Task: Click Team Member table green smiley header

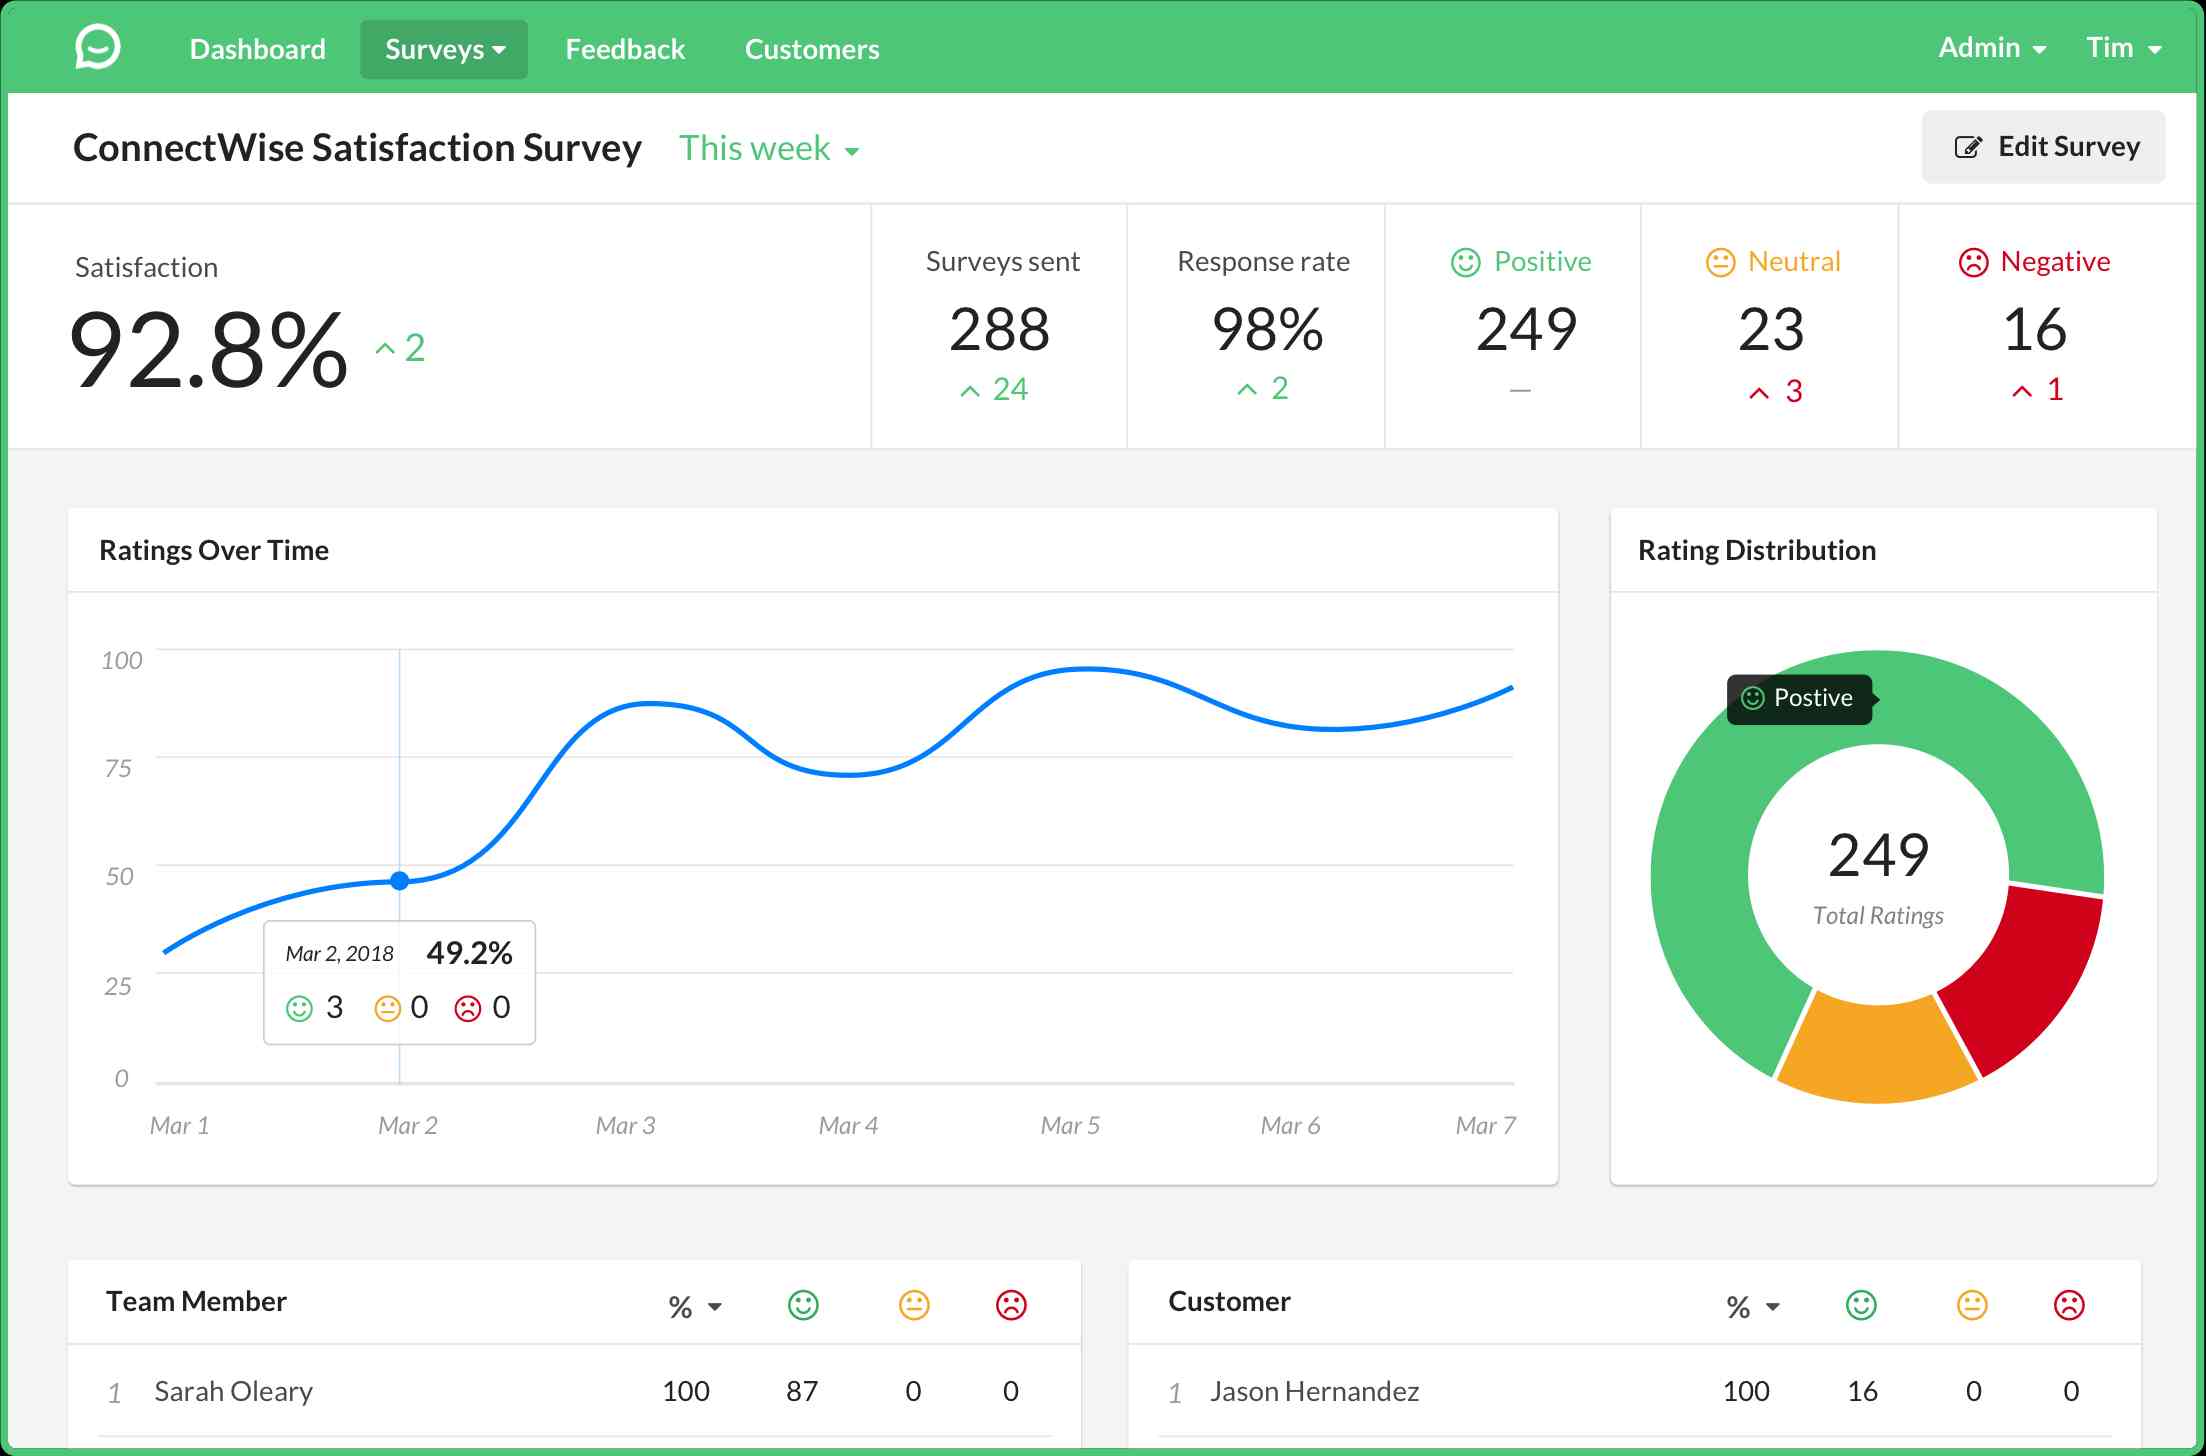Action: 803,1304
